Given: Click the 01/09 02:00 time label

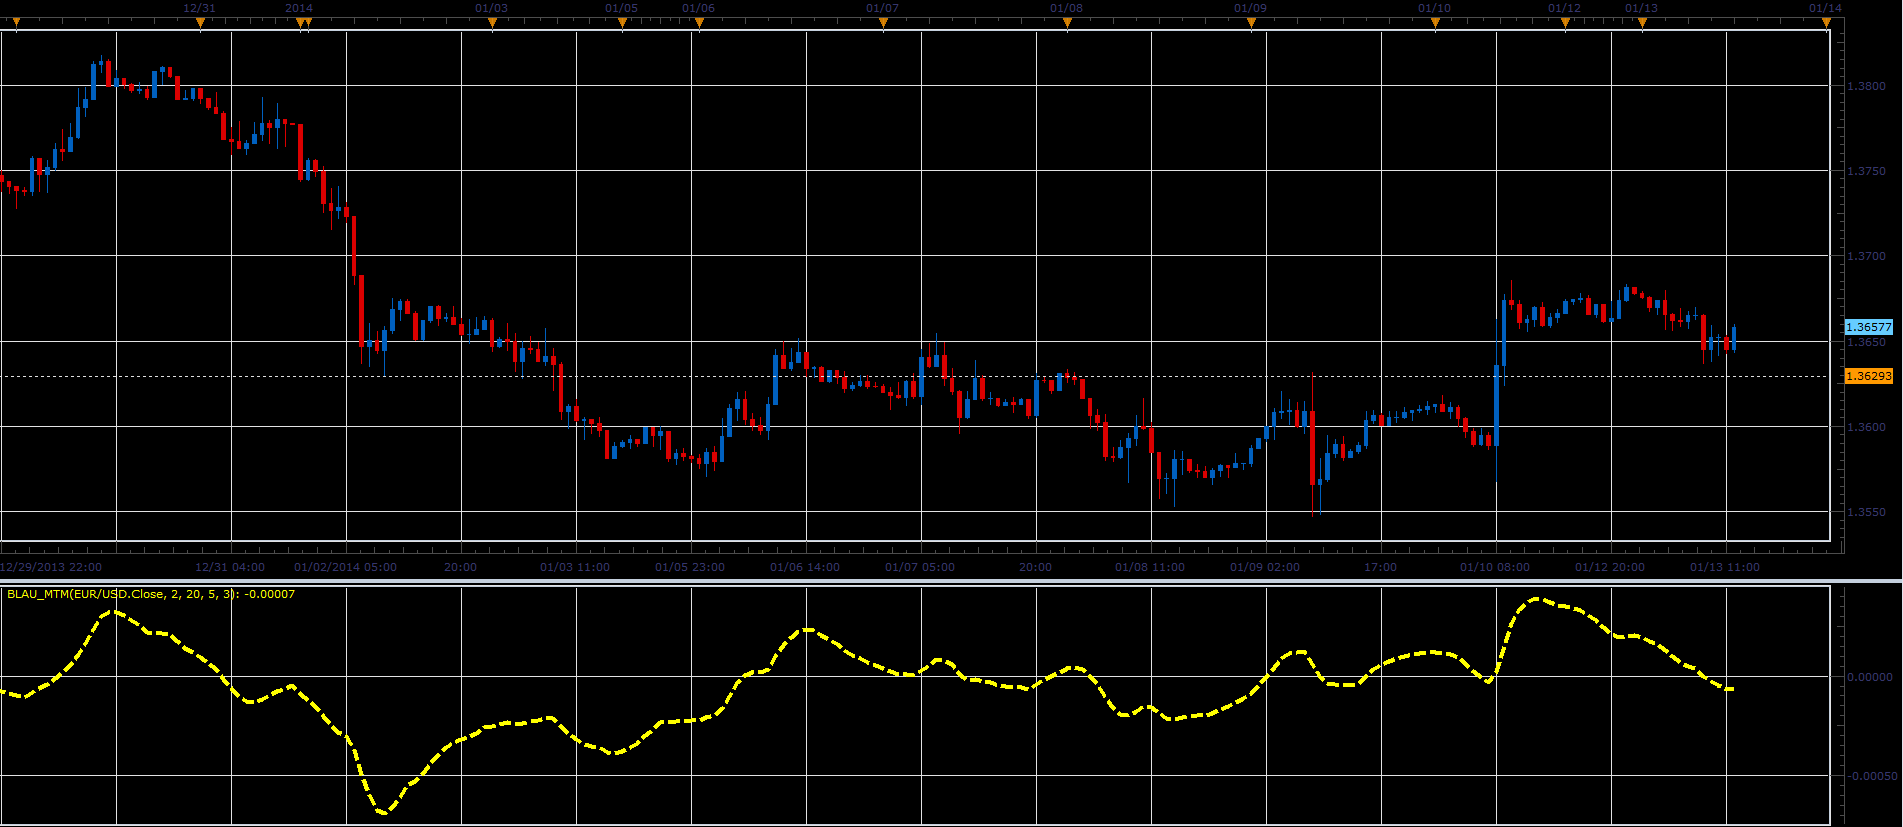Looking at the screenshot, I should 1265,567.
